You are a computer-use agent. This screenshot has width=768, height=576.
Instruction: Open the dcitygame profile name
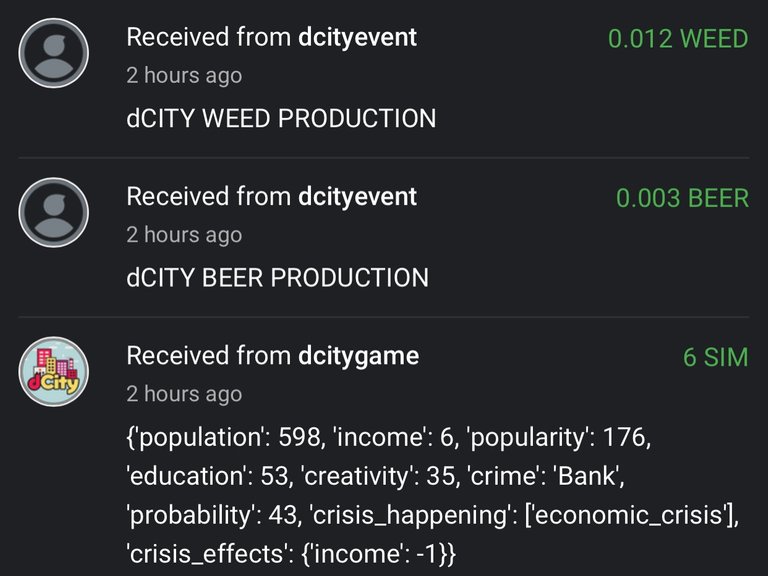click(x=359, y=356)
